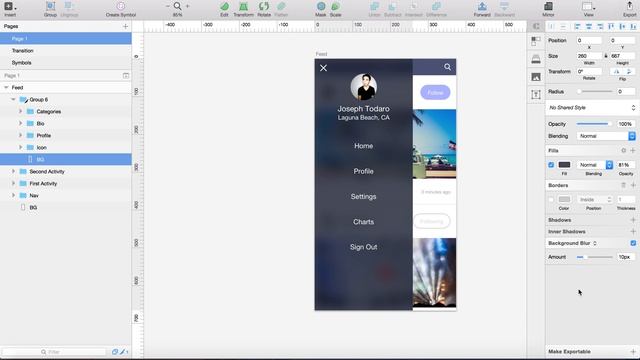Uncheck the Fill enabled checkbox
Image resolution: width=640 pixels, height=360 pixels.
click(551, 165)
